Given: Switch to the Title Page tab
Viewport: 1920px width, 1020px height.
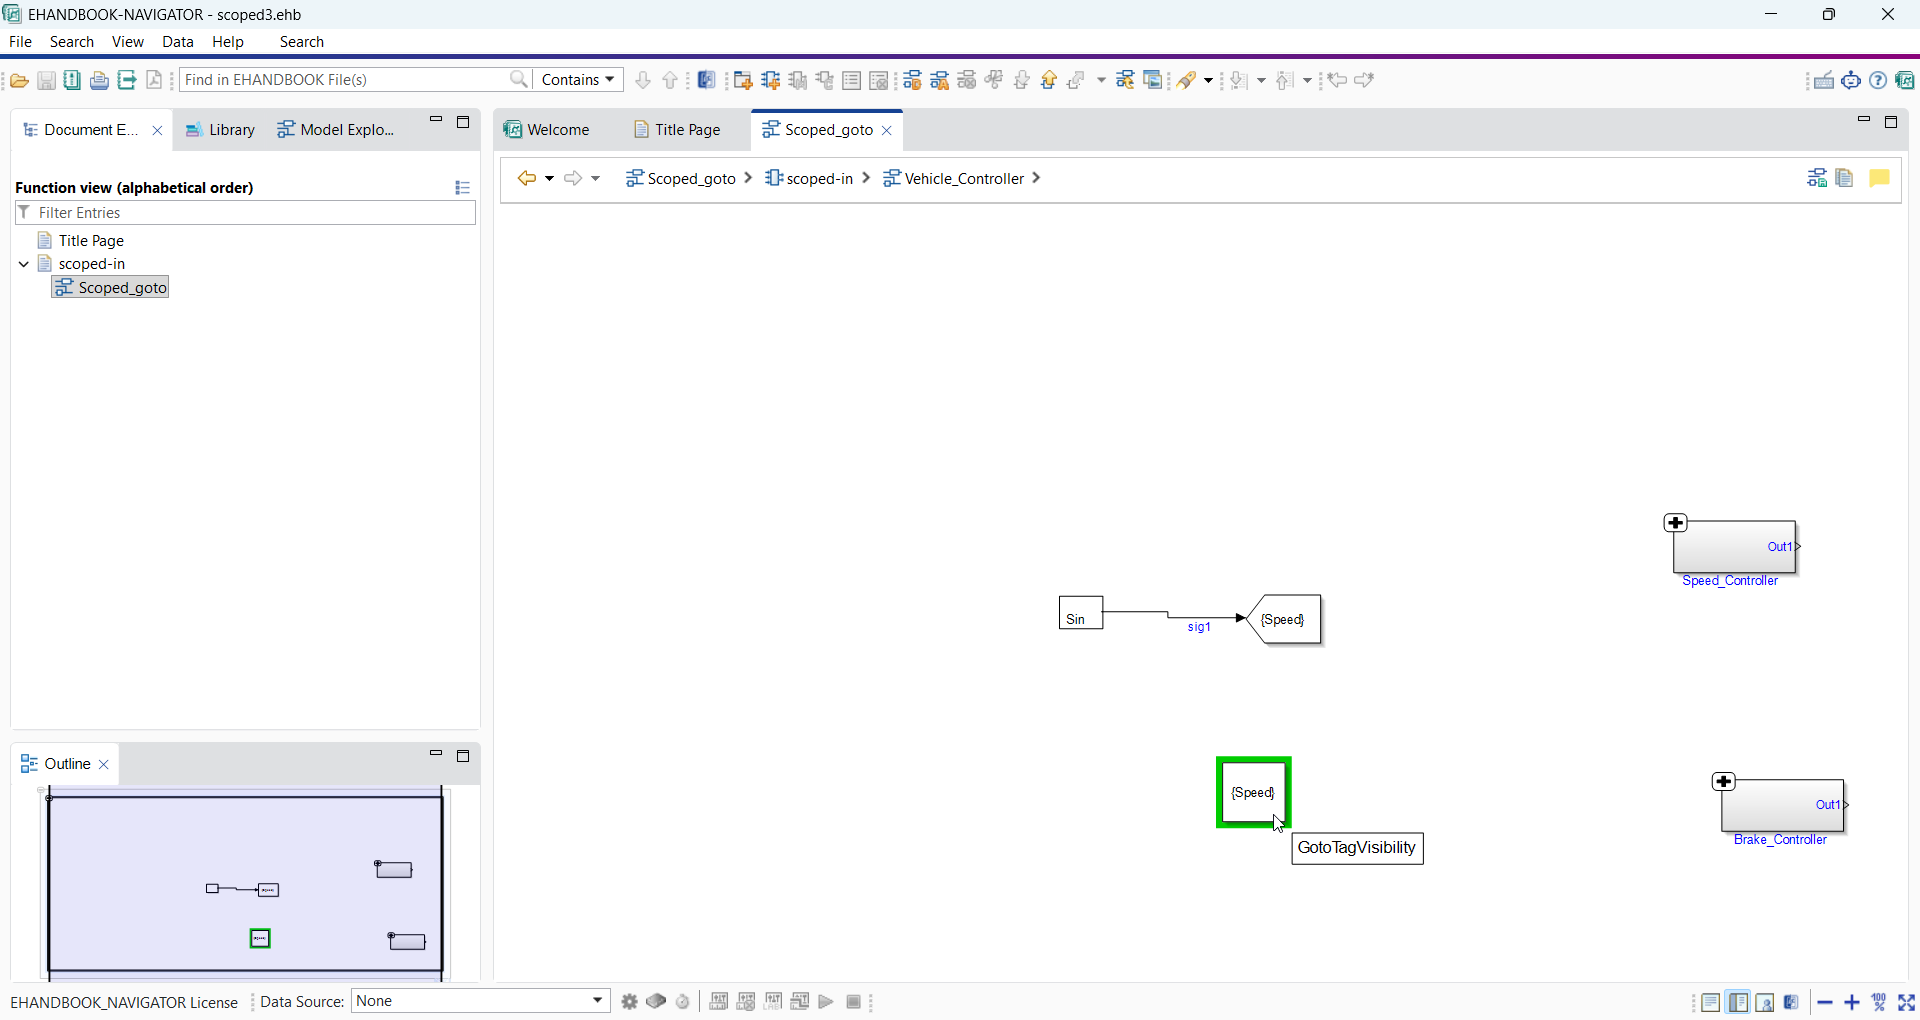Looking at the screenshot, I should click(x=677, y=130).
